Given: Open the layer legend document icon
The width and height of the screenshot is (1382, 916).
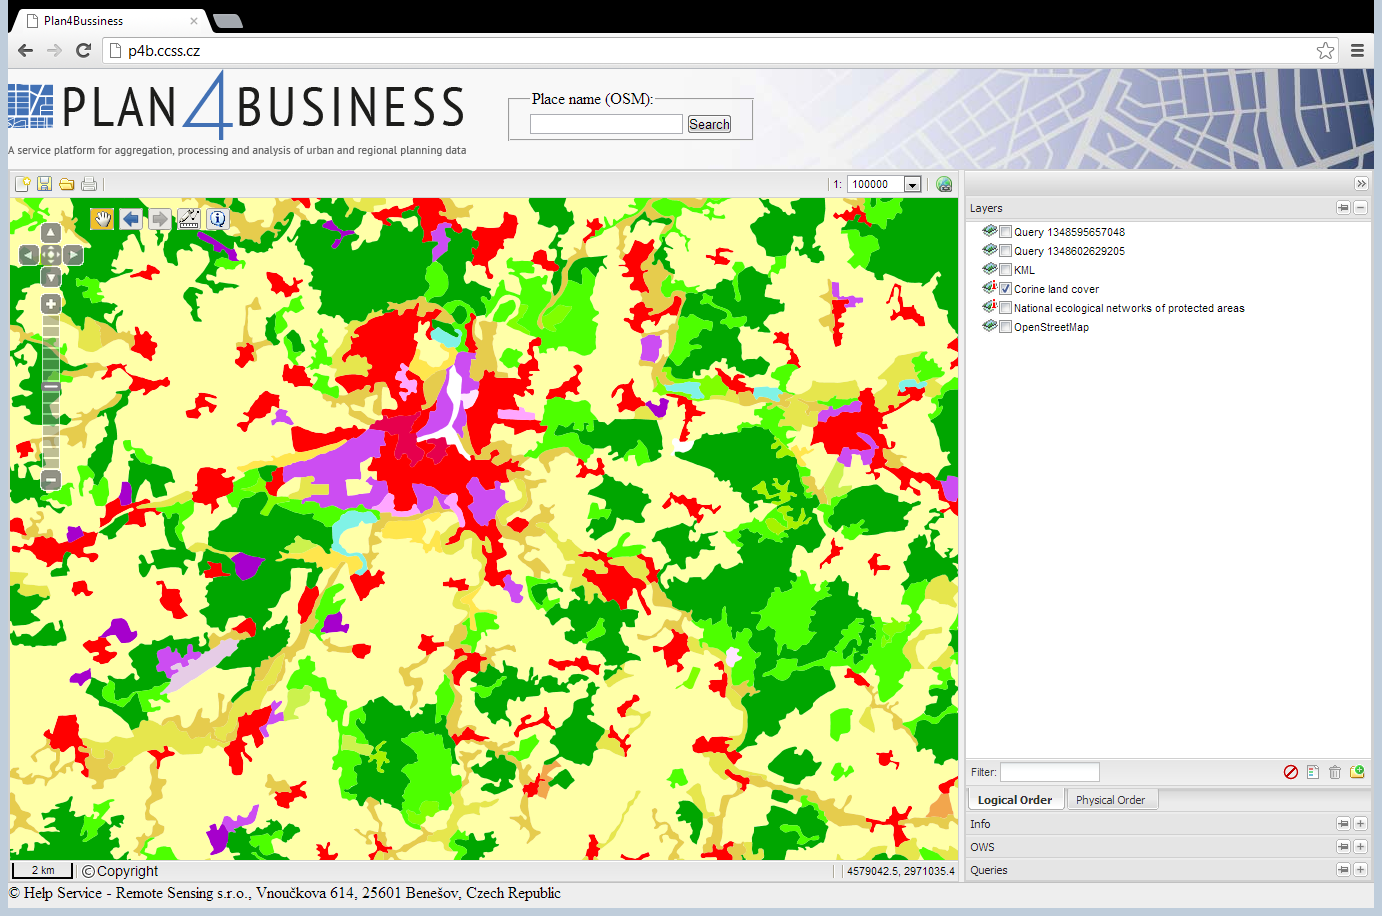Looking at the screenshot, I should (1313, 772).
